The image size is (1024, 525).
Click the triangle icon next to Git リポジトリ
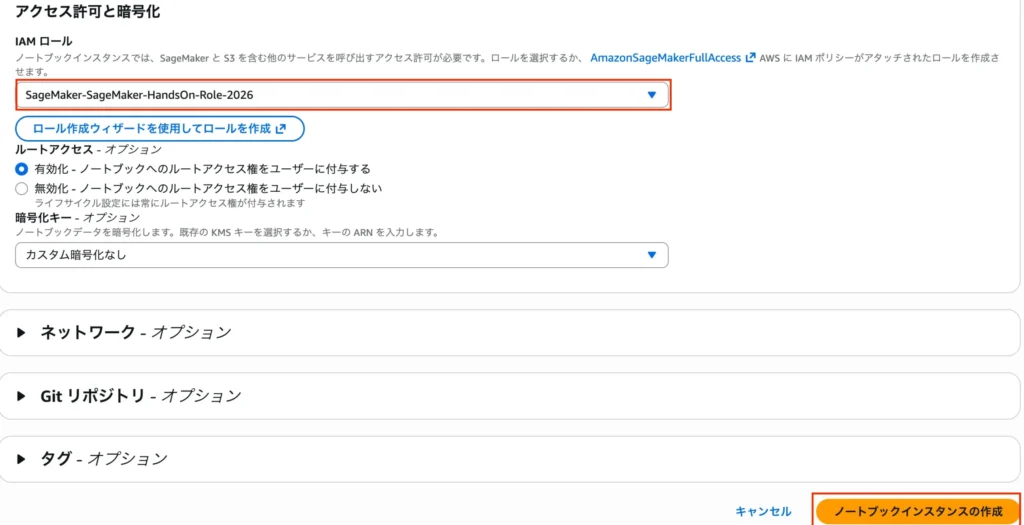point(22,396)
